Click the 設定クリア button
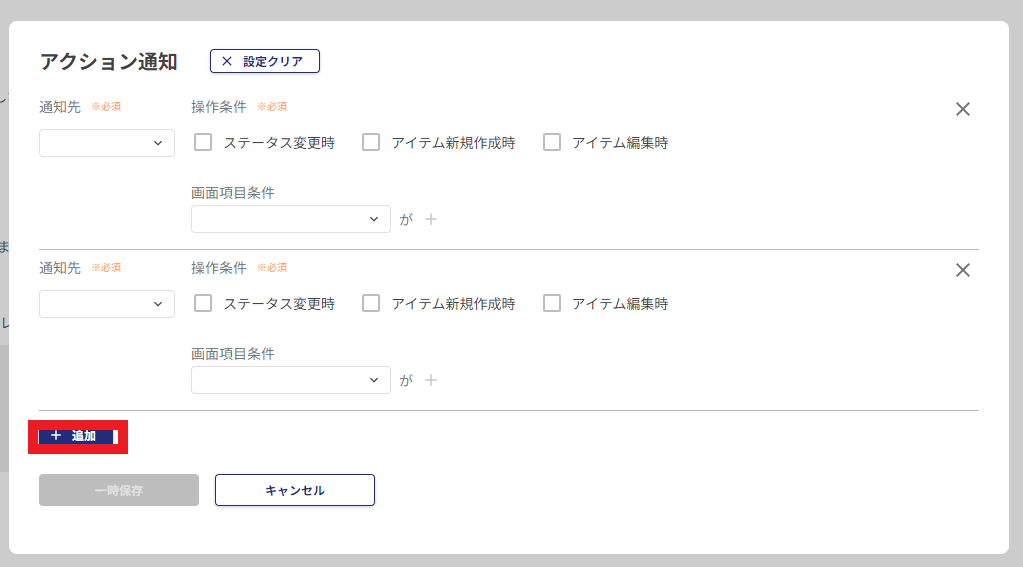1023x567 pixels. (x=264, y=61)
